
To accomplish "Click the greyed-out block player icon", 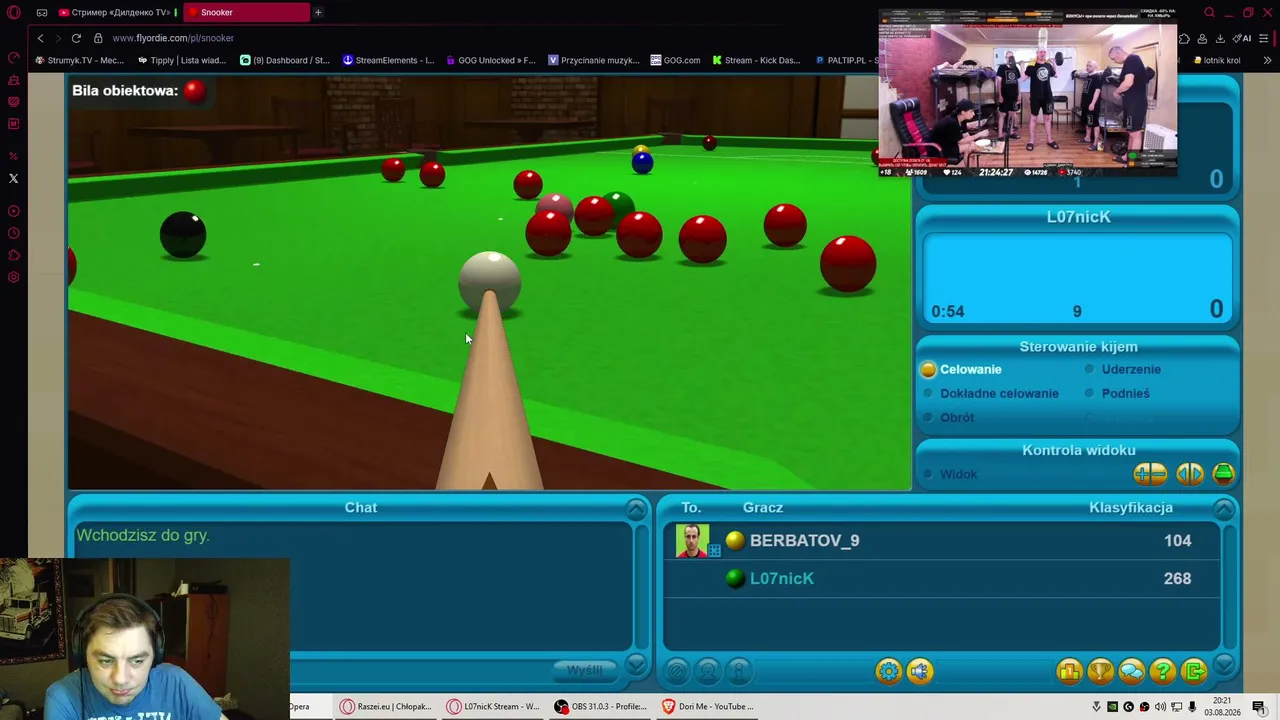I will pyautogui.click(x=677, y=671).
